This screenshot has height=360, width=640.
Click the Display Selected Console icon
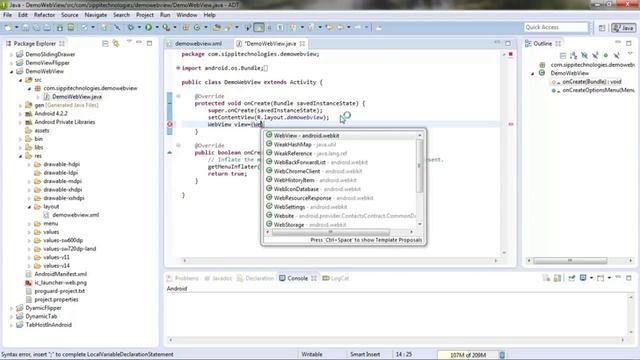click(583, 278)
